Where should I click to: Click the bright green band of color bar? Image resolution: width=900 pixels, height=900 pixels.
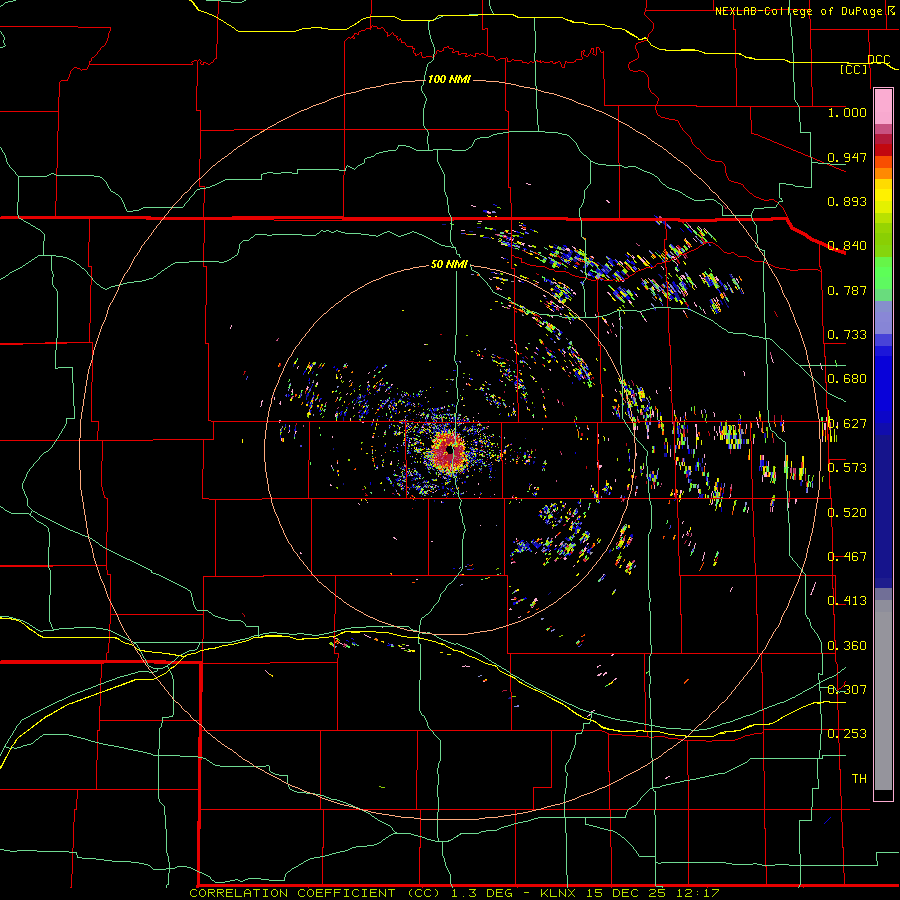[x=883, y=273]
